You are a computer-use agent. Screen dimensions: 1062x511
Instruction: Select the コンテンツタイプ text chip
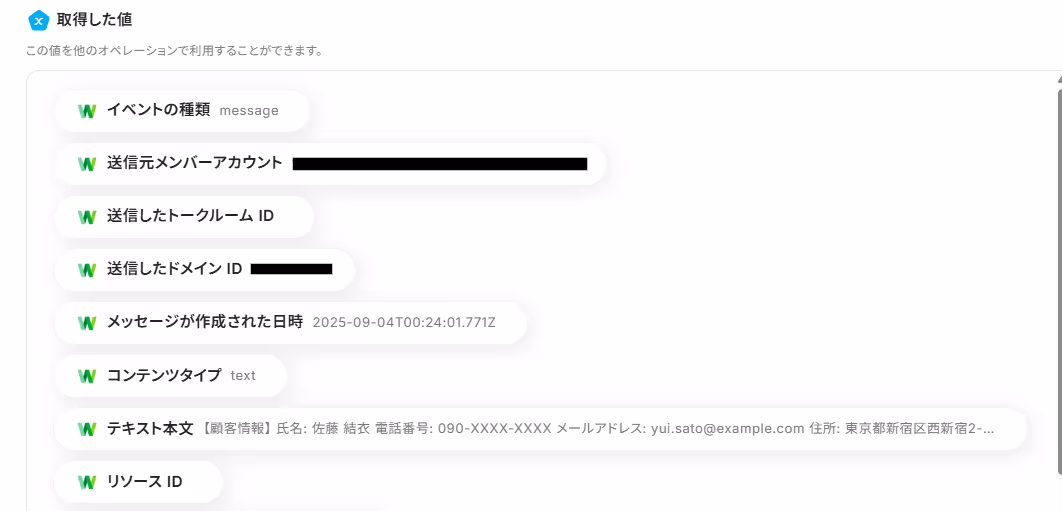(171, 376)
